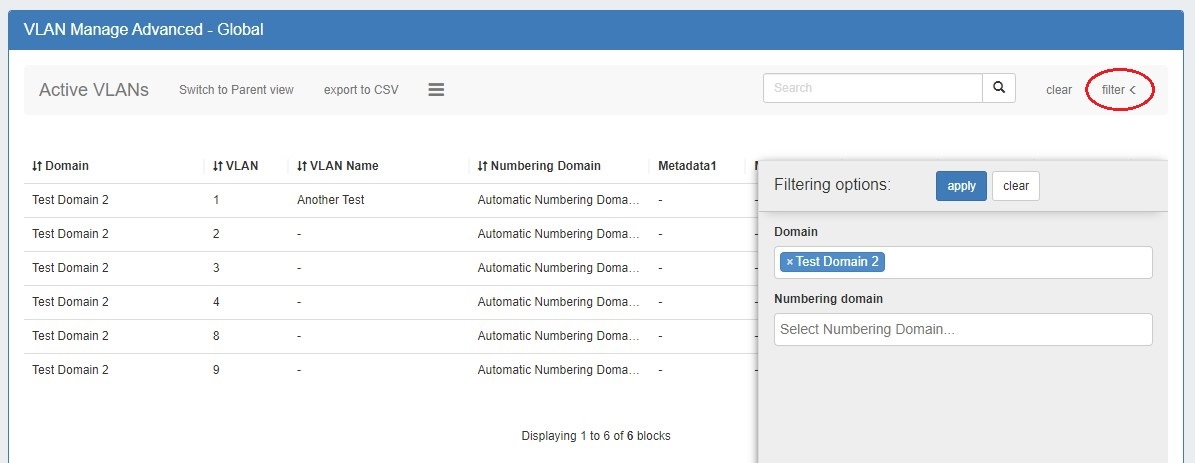1195x463 pixels.
Task: Collapse the filter panel toggle
Action: tap(1119, 90)
